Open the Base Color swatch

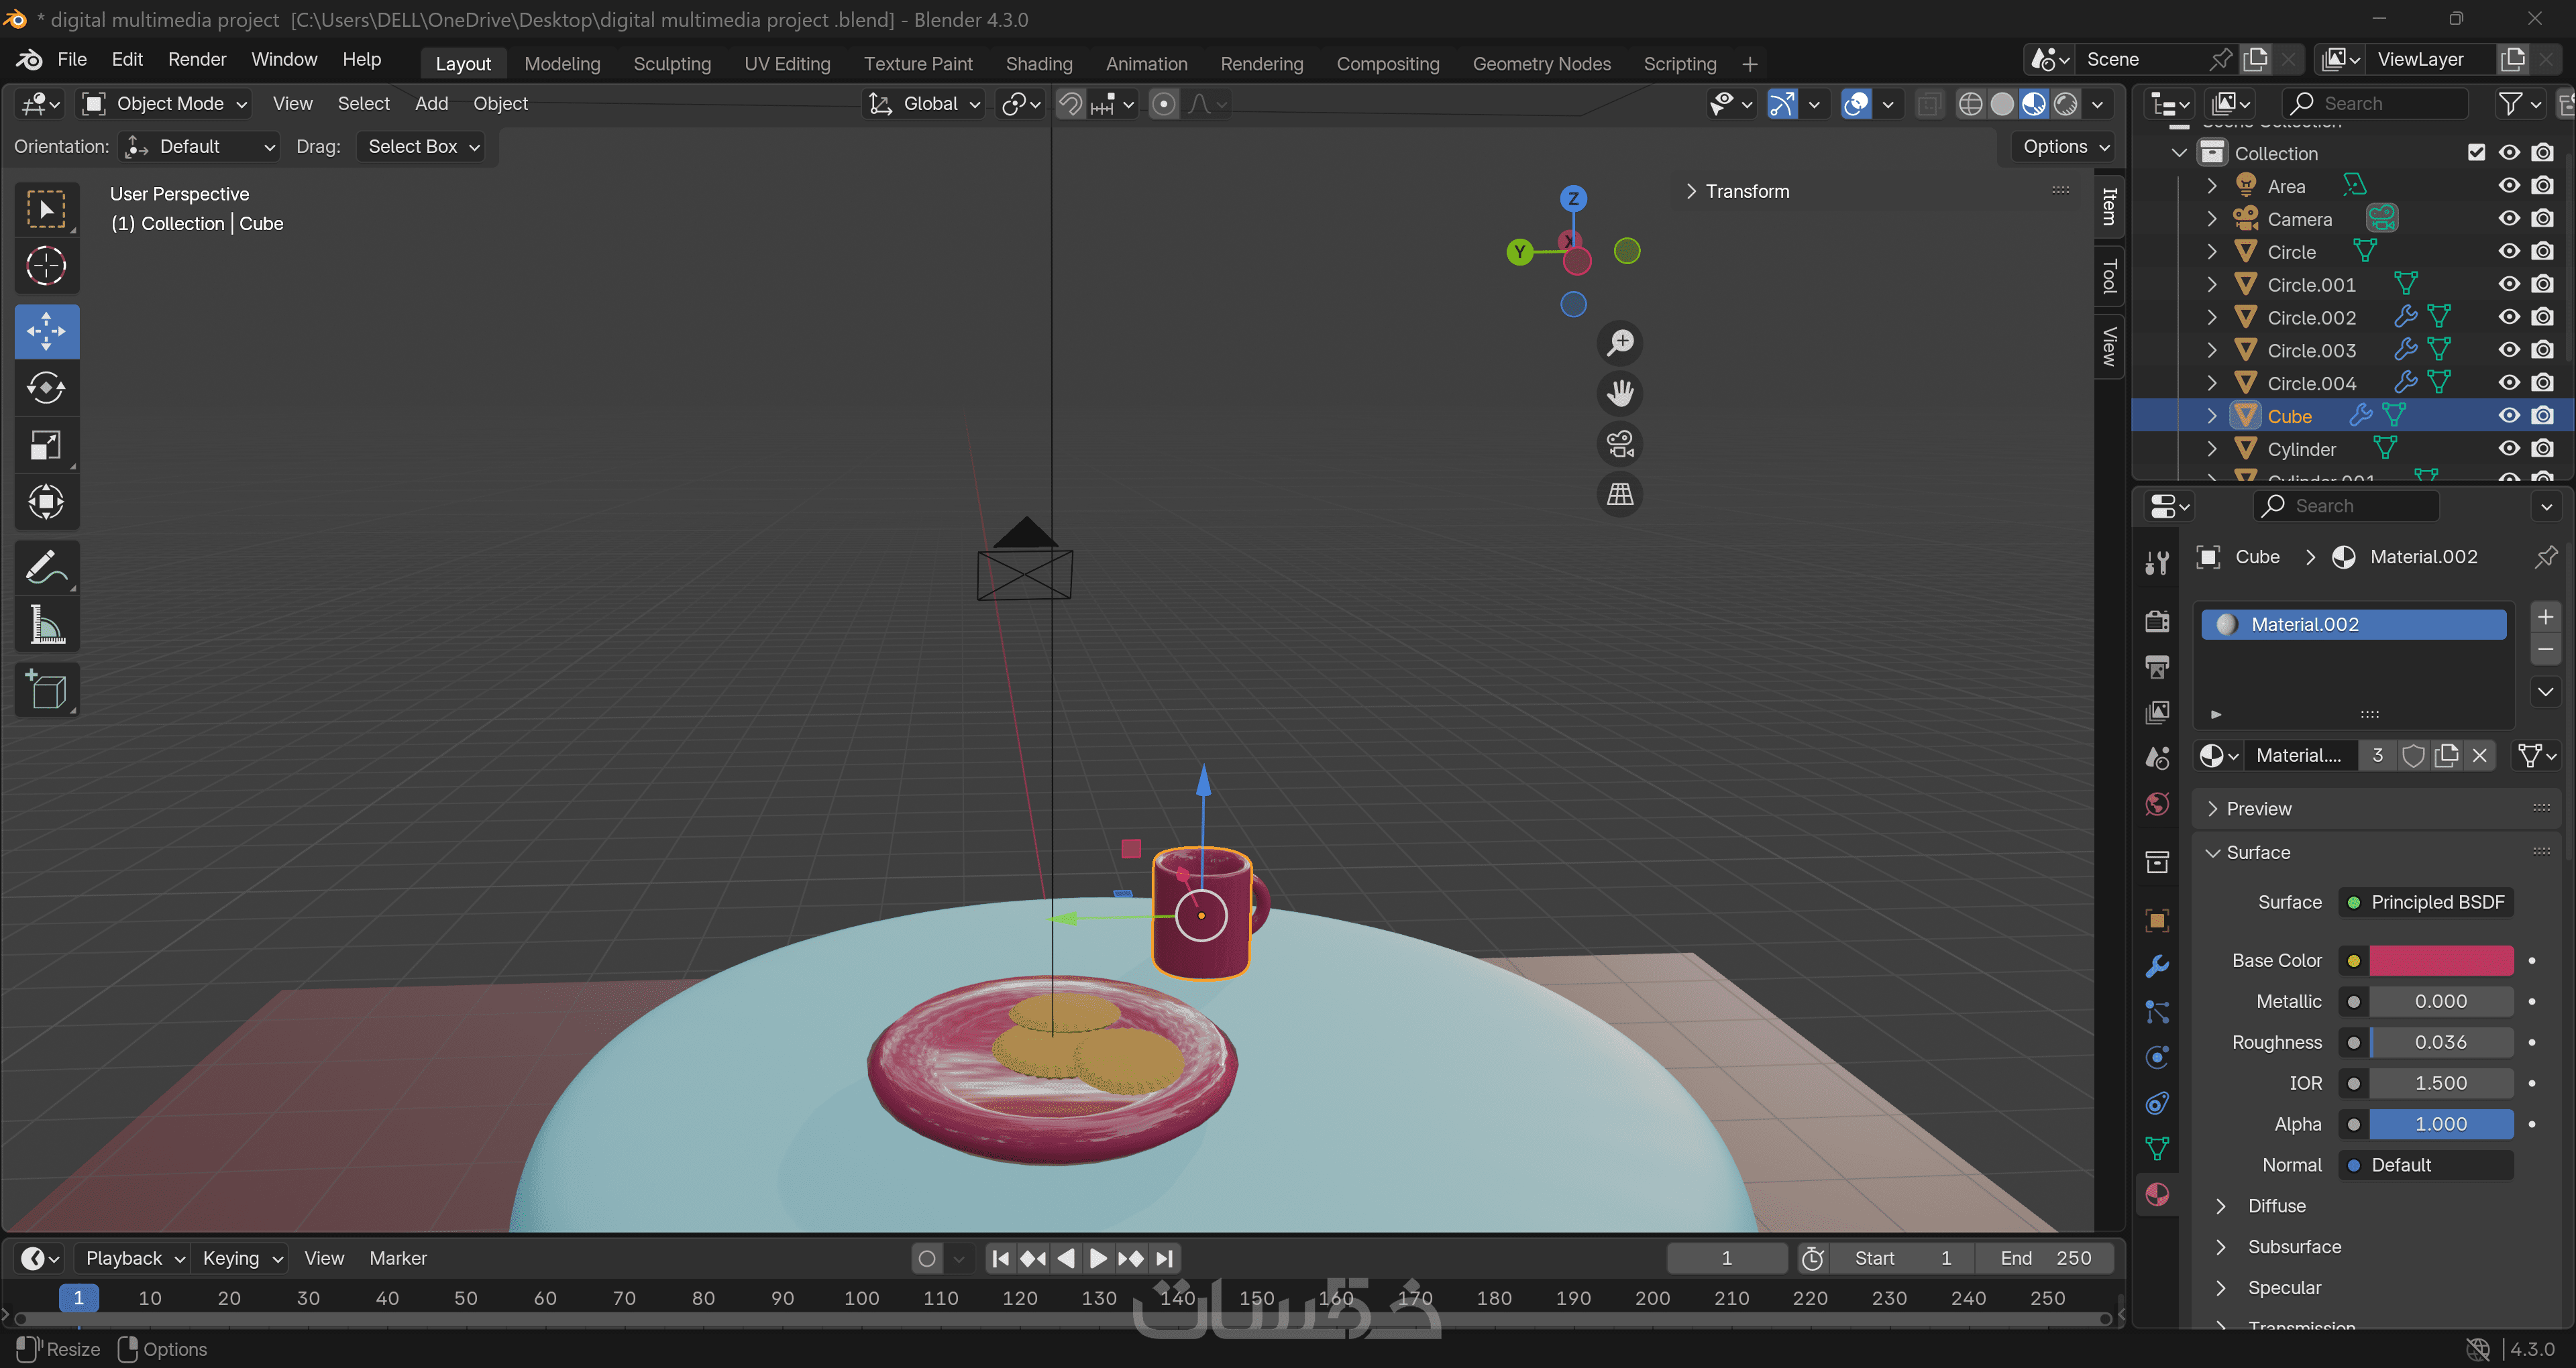tap(2440, 960)
